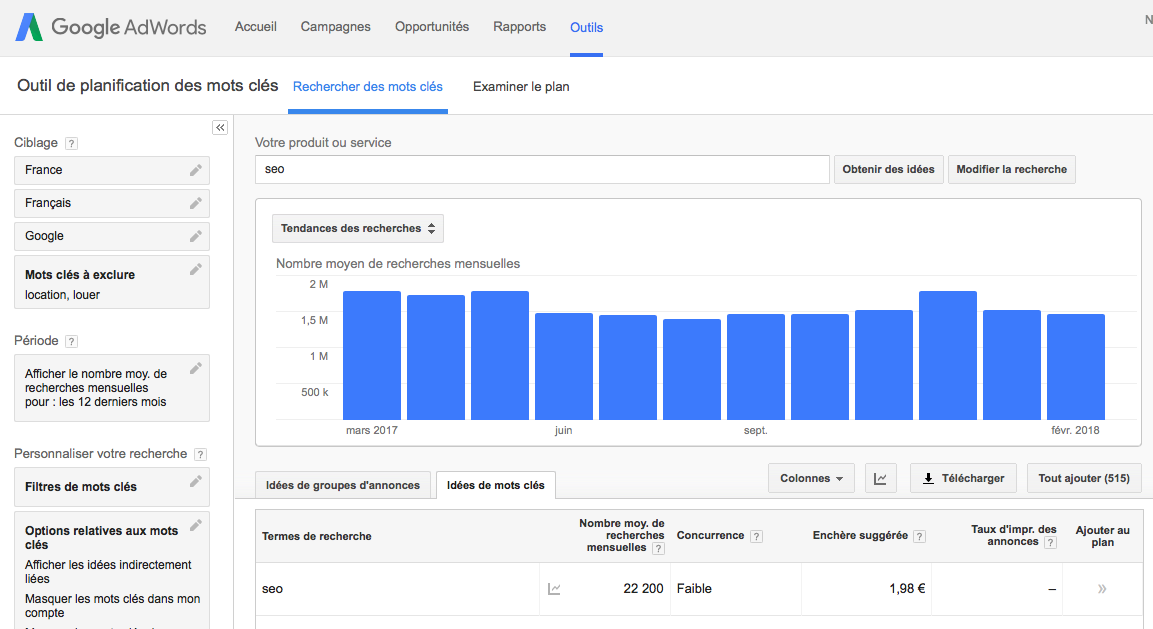
Task: Open help for Enchère suggérée column
Action: pos(919,536)
